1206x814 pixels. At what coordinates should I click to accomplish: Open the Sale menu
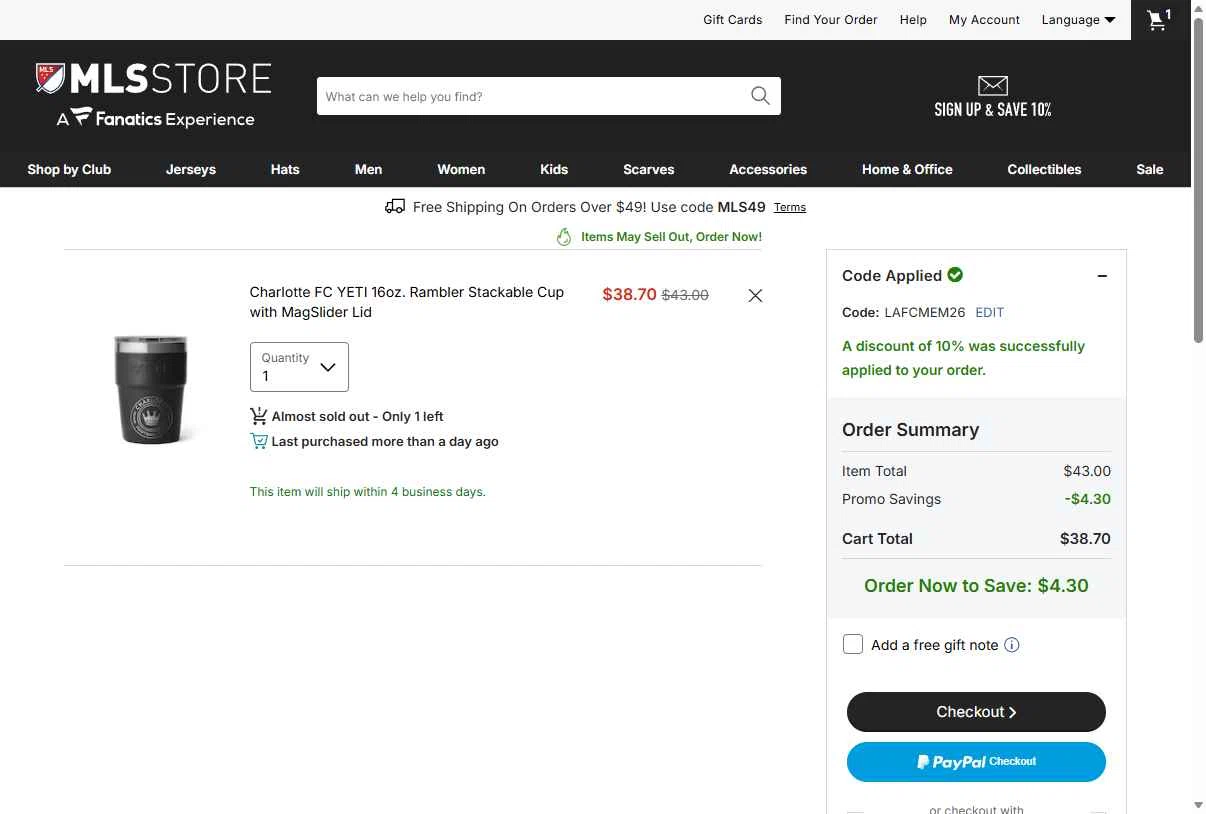point(1150,169)
